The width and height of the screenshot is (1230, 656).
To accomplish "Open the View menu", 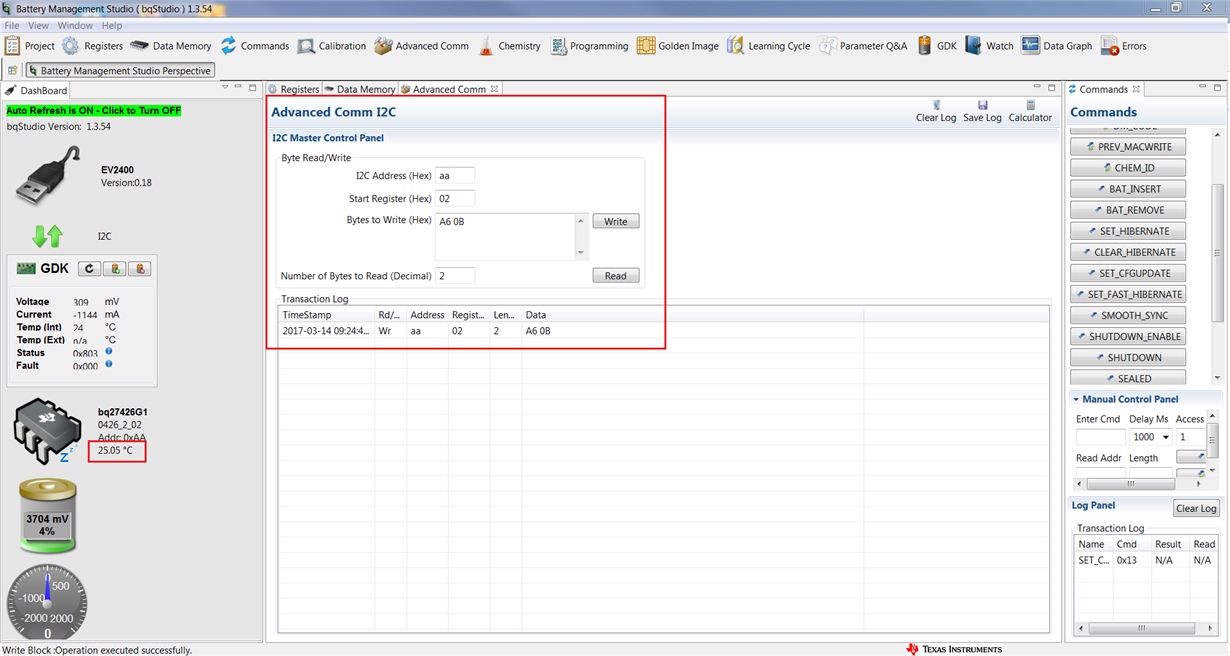I will click(x=38, y=25).
